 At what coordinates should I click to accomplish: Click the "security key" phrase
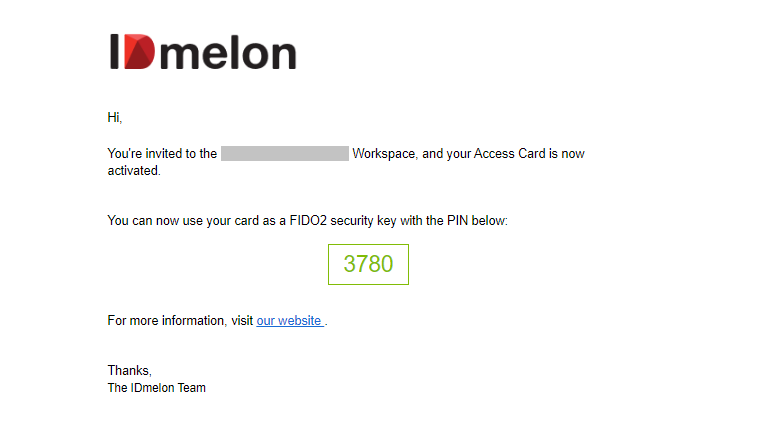363,221
